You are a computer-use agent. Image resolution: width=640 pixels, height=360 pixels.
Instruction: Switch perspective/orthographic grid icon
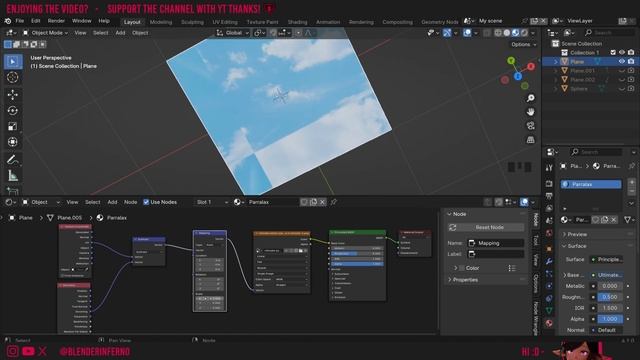pyautogui.click(x=530, y=140)
